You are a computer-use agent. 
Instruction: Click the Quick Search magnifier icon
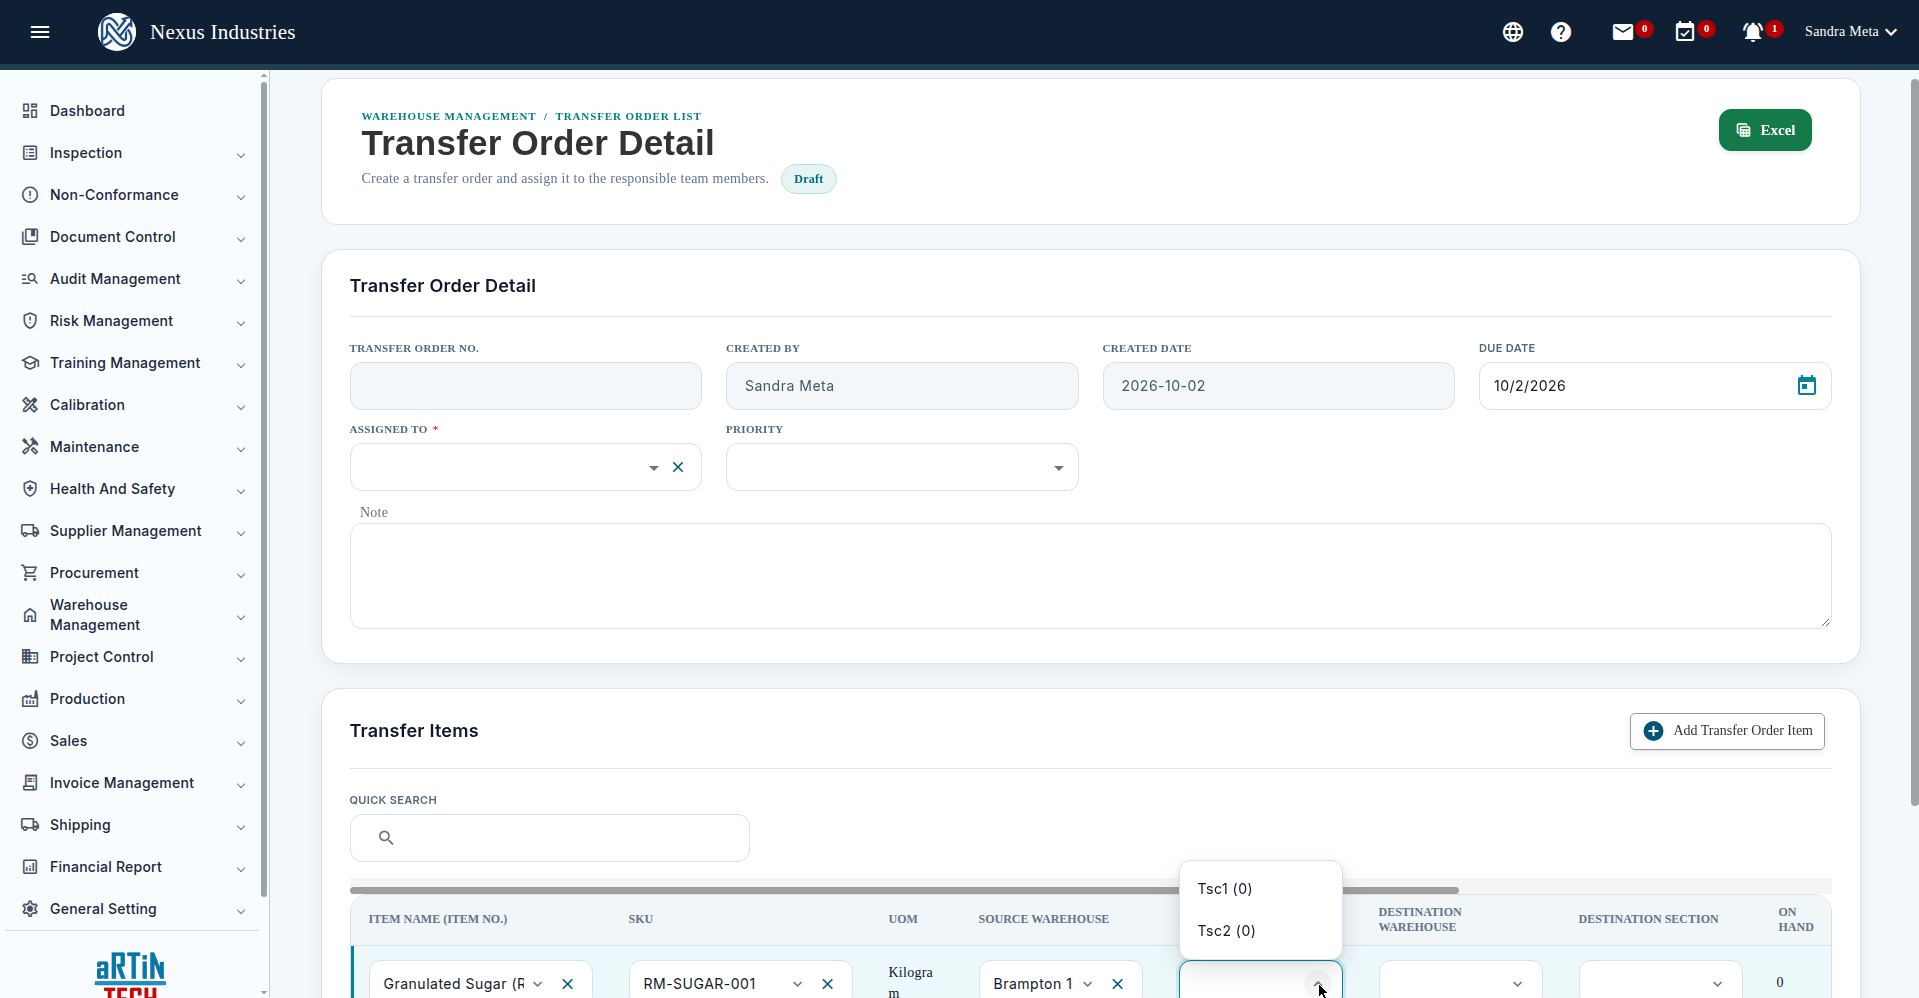click(386, 838)
